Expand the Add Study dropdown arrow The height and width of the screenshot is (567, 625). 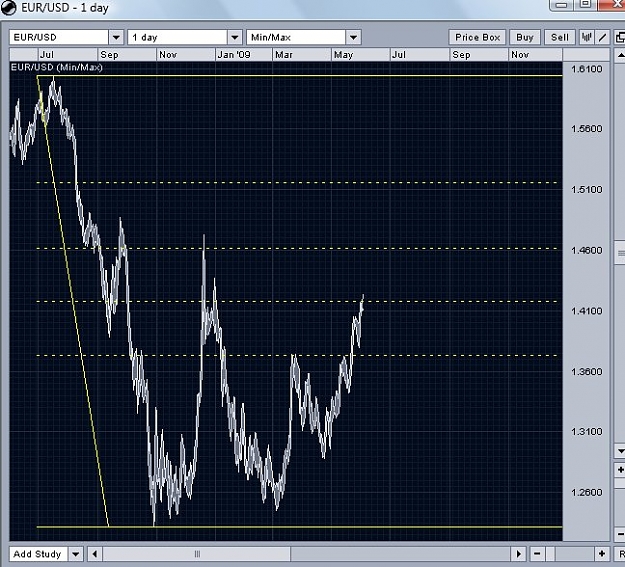(x=76, y=554)
